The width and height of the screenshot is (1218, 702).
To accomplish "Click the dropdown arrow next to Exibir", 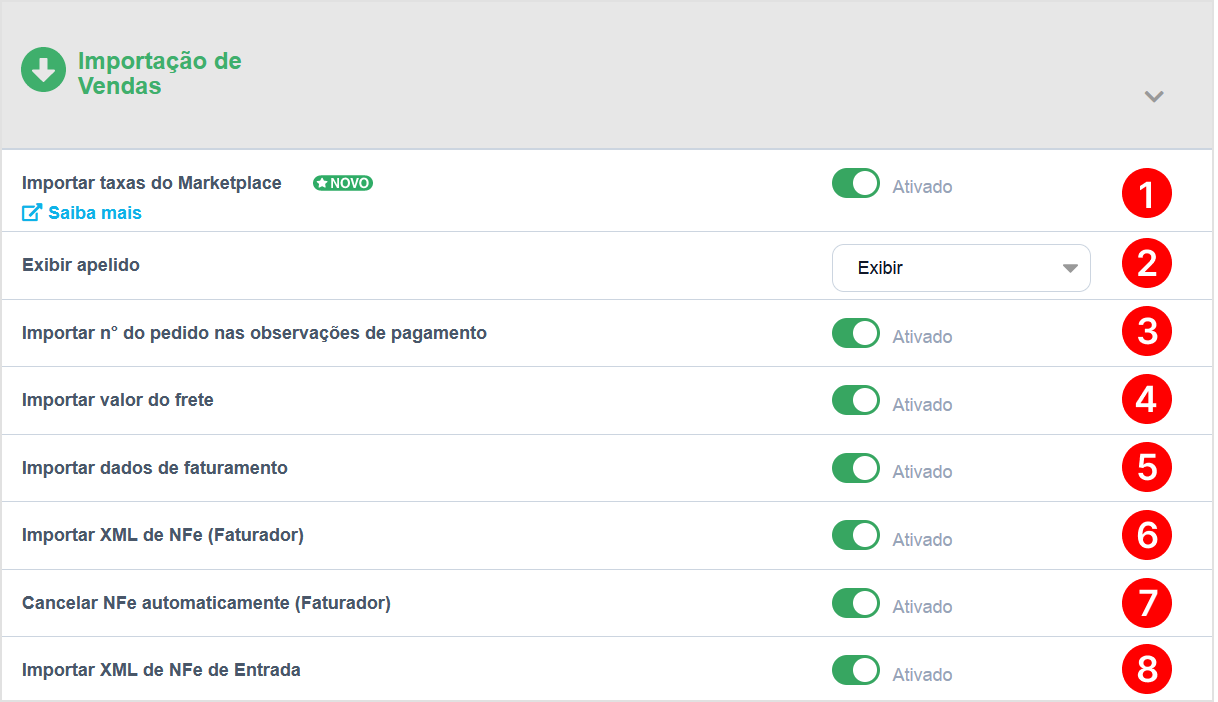I will pos(1069,268).
